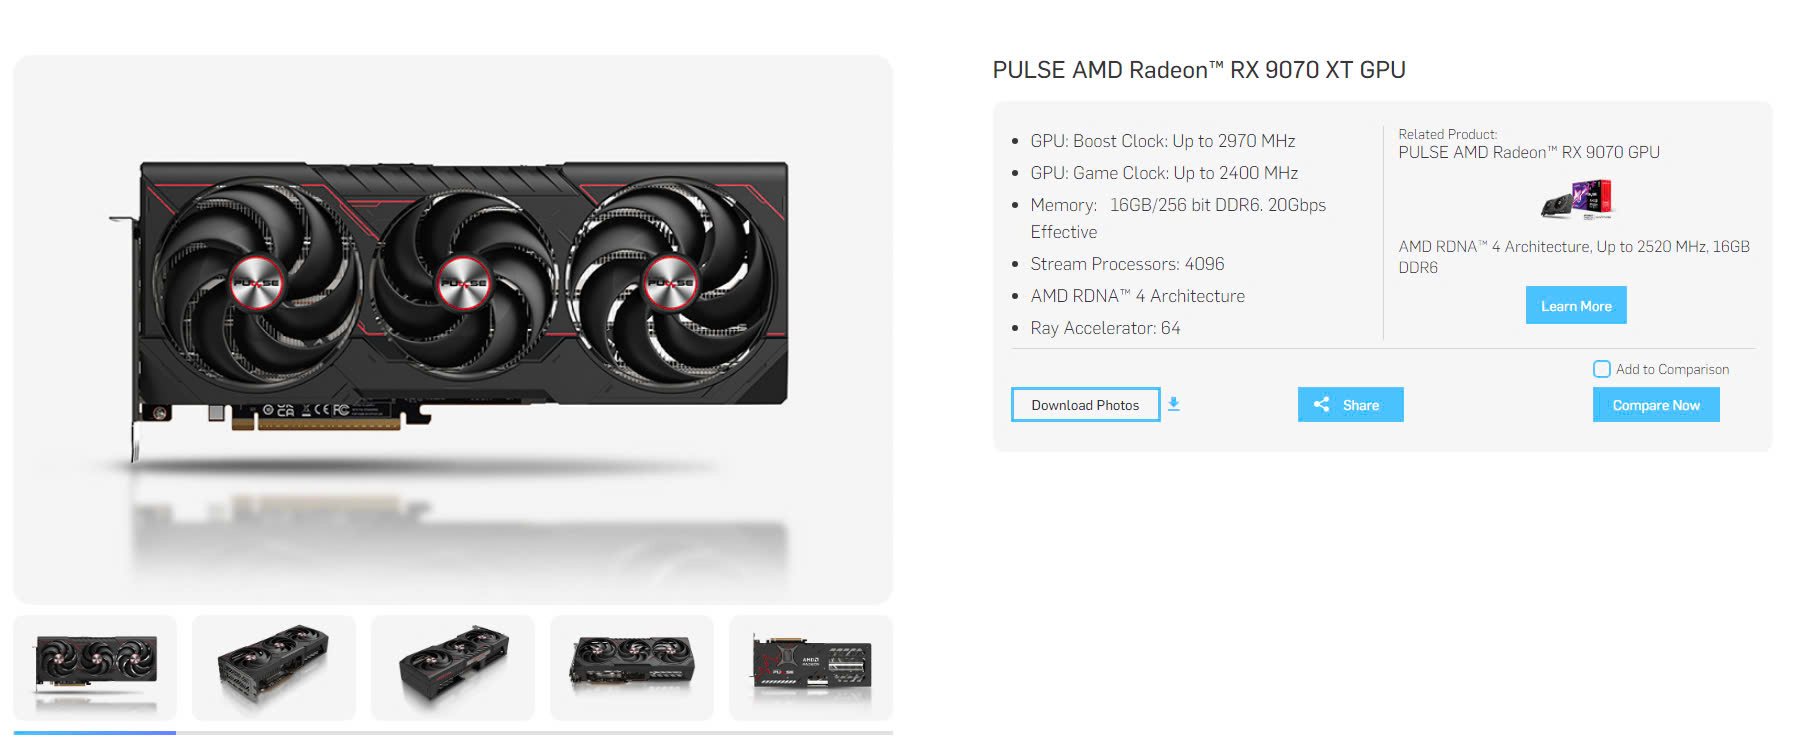Screen dimensions: 1796x751
Task: Tick the Add to Comparison checkbox
Action: (1601, 369)
